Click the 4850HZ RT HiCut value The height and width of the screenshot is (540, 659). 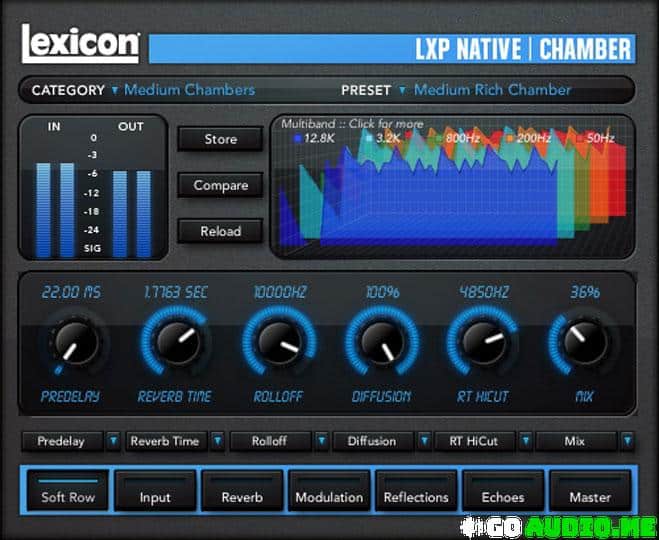[x=484, y=292]
